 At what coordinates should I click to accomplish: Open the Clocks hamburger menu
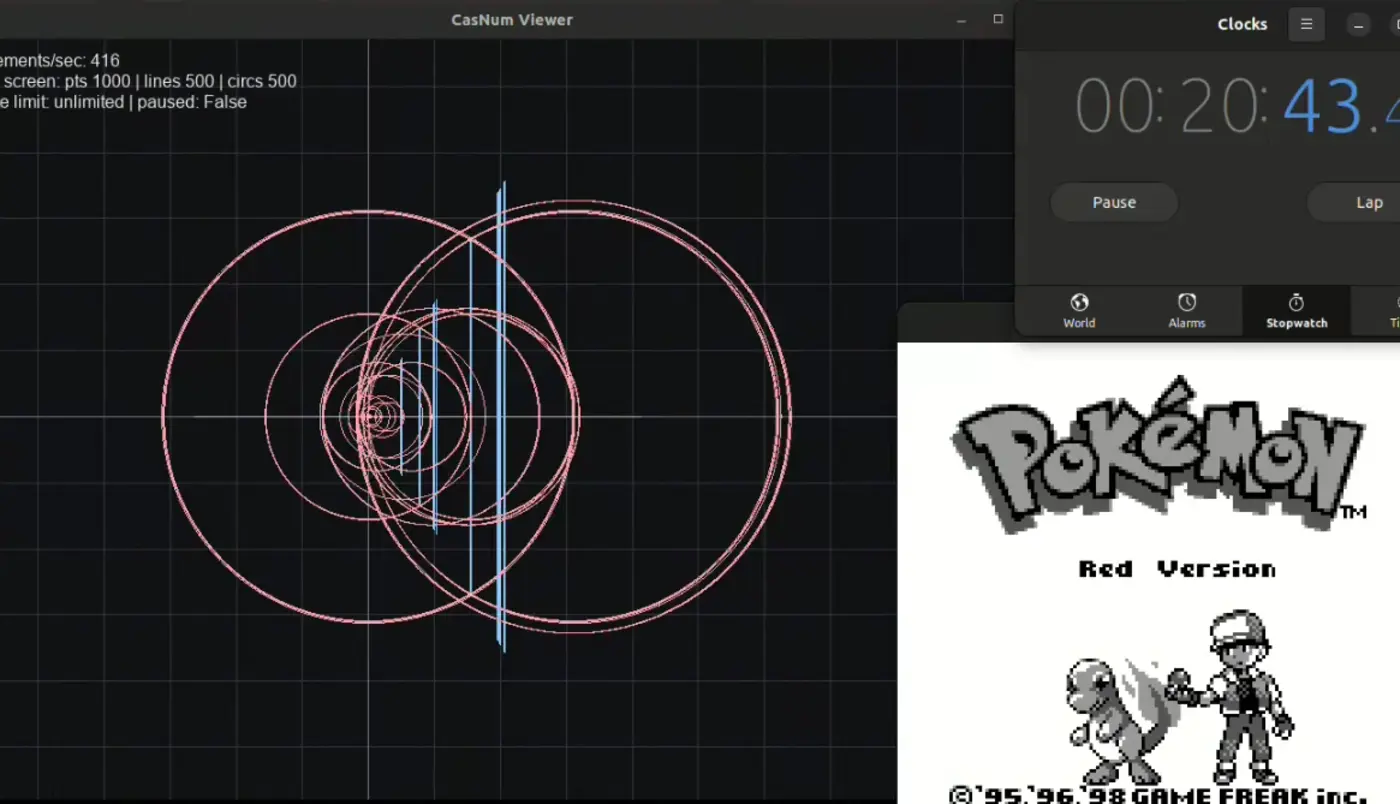tap(1306, 24)
